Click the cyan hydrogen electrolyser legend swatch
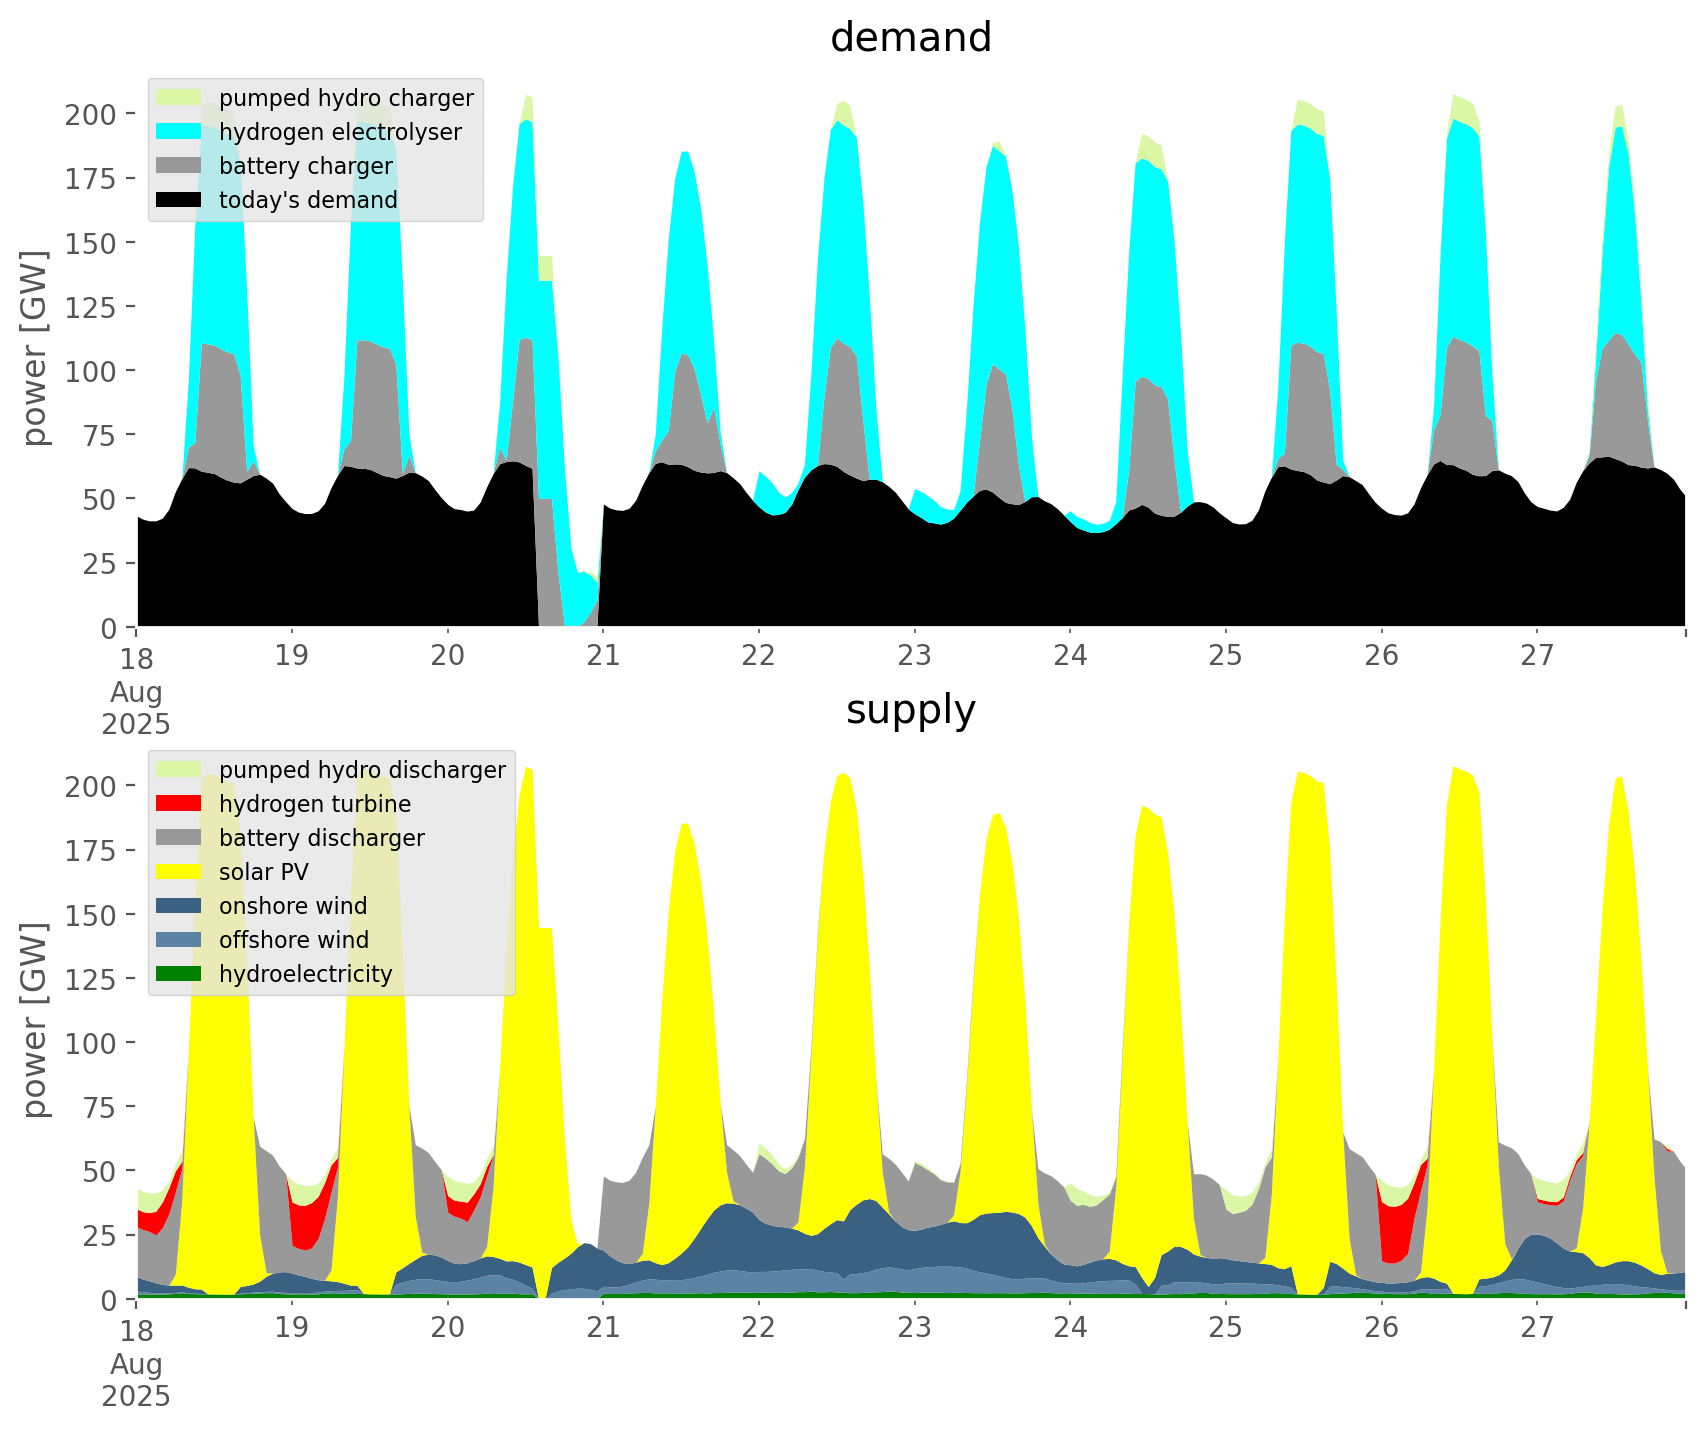 pos(179,132)
